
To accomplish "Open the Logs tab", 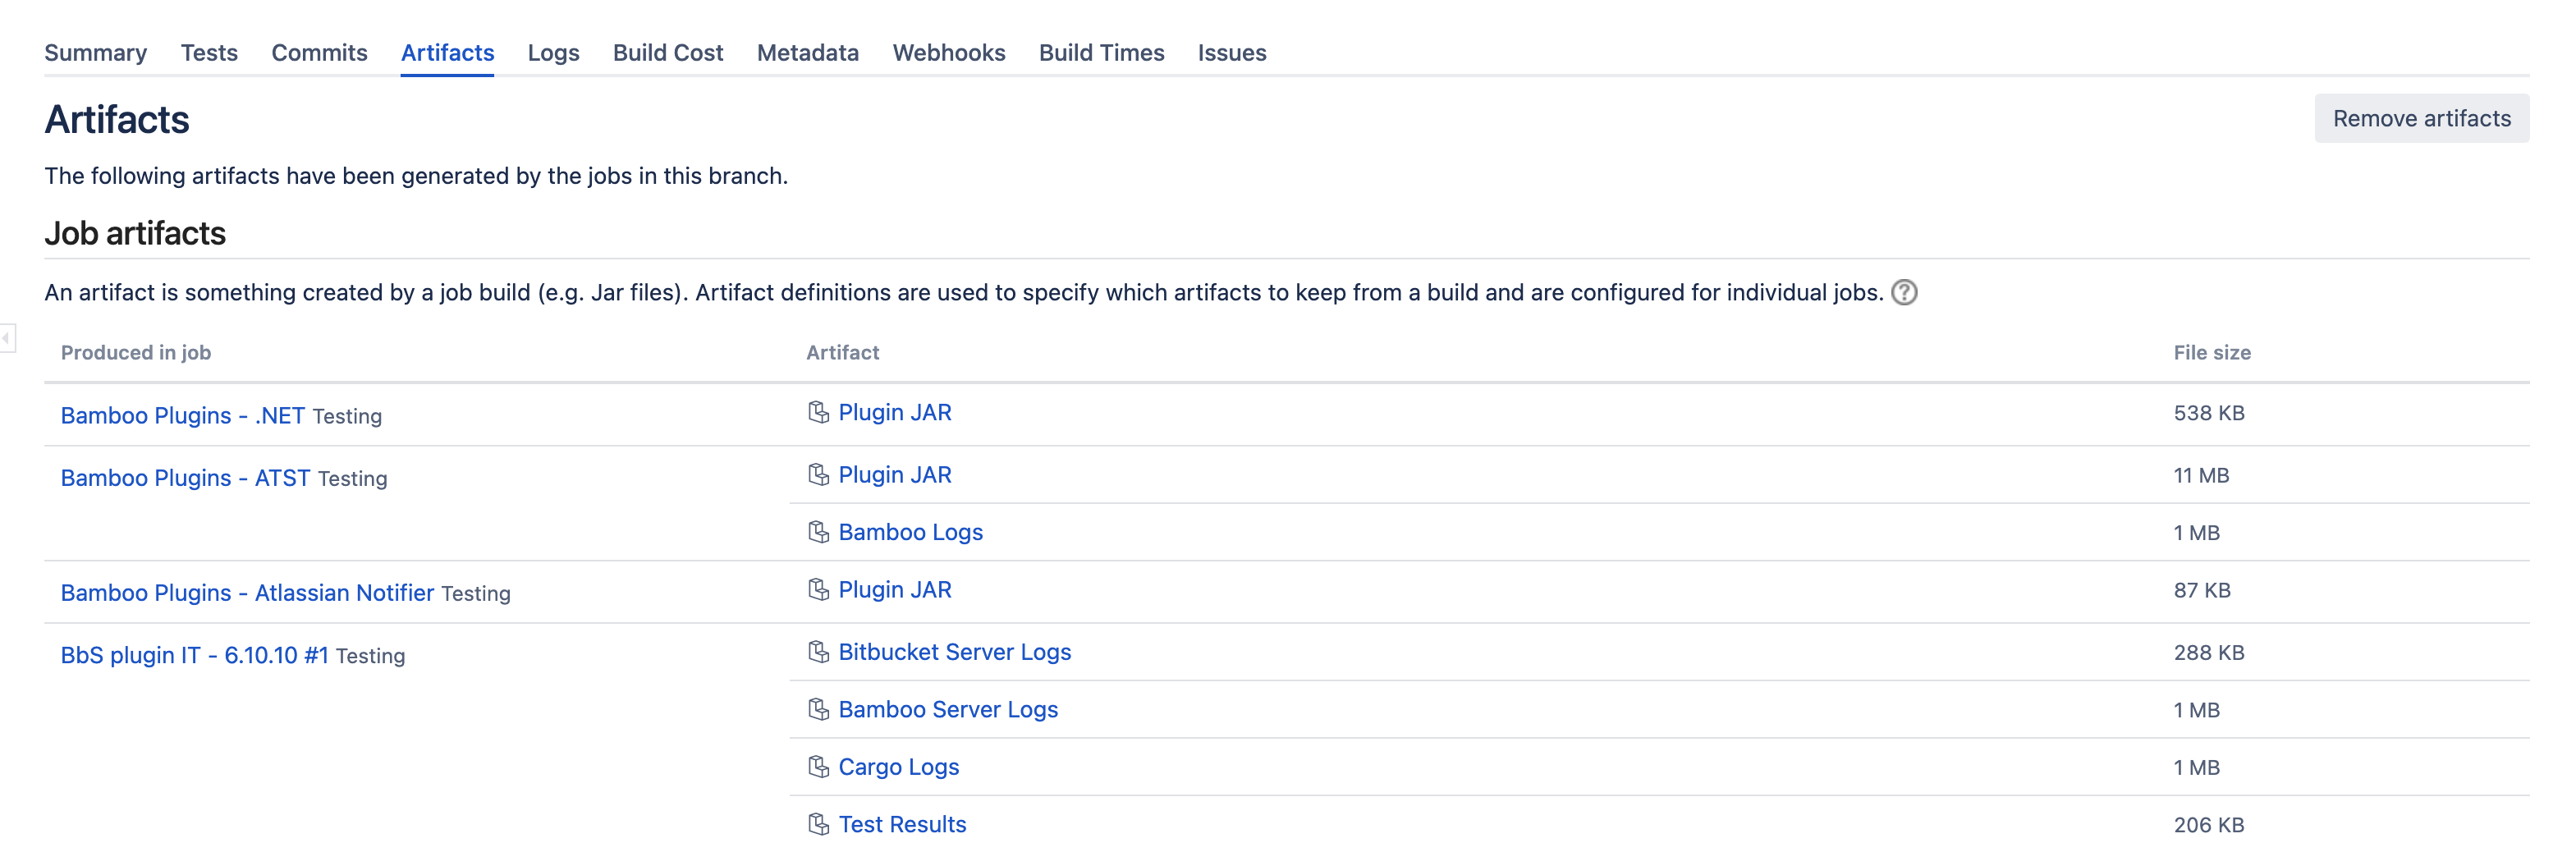I will (x=553, y=53).
